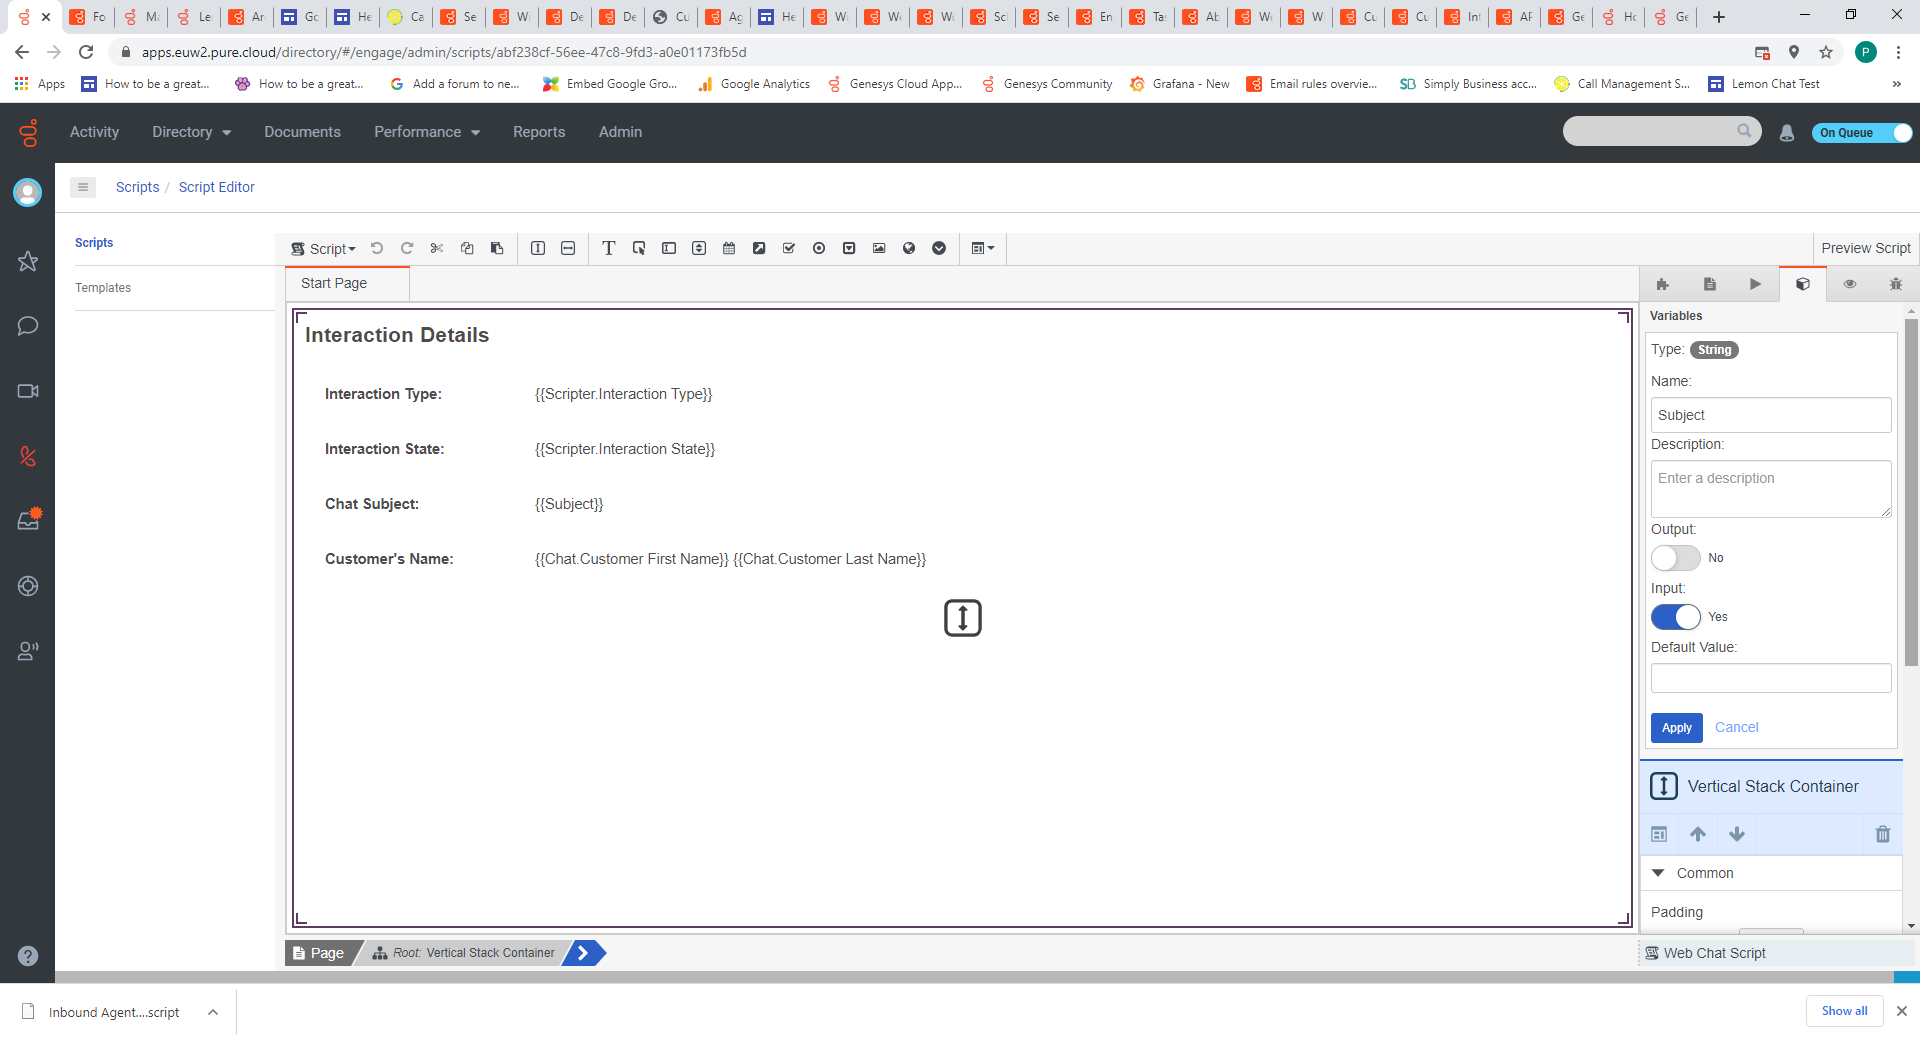Select the Start Page tab

pos(347,283)
